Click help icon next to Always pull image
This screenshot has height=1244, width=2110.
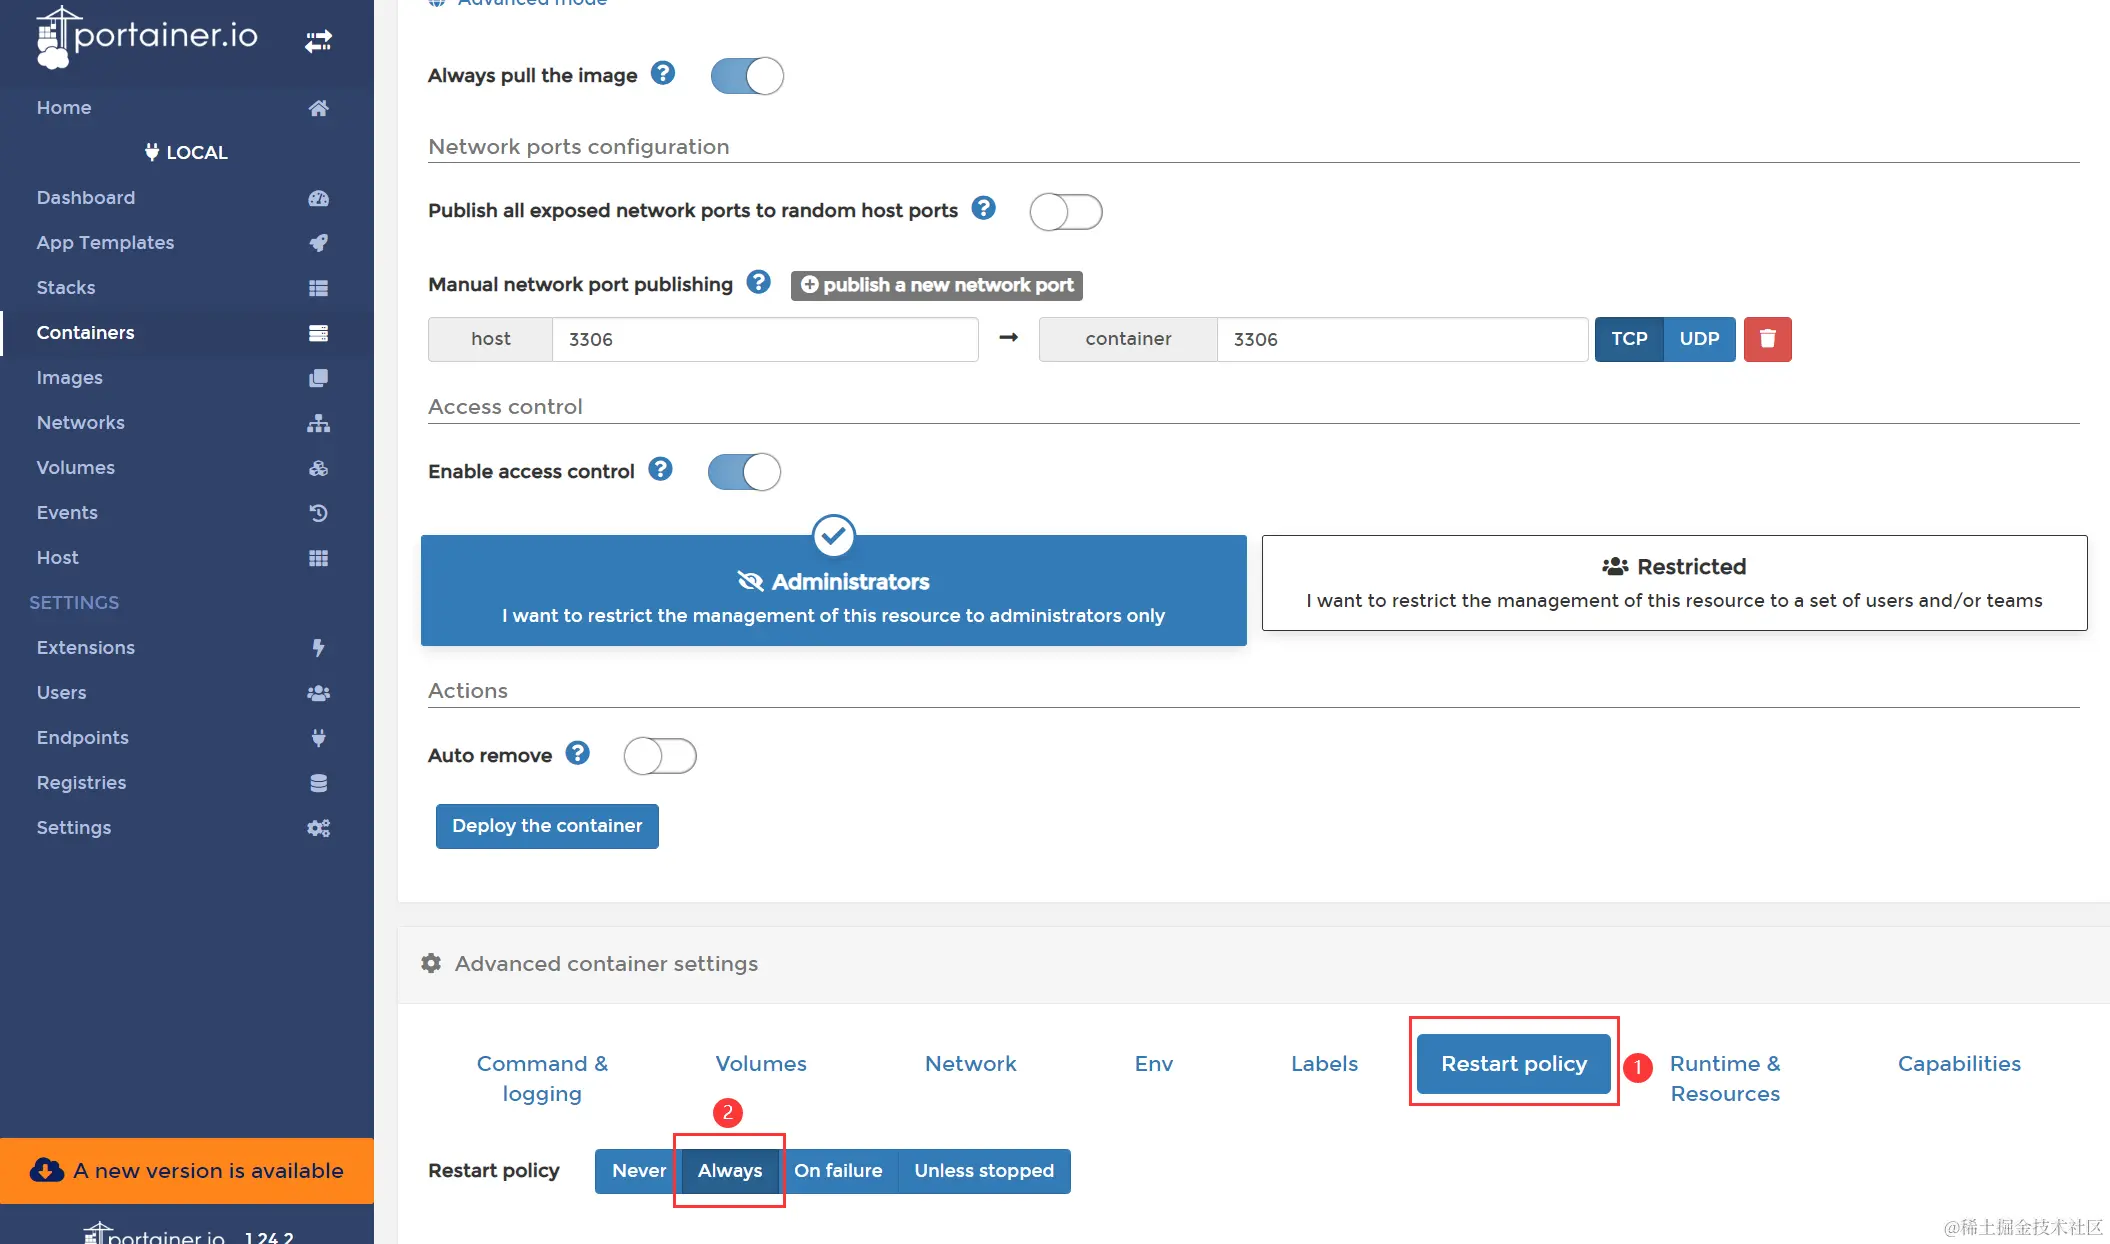tap(662, 73)
